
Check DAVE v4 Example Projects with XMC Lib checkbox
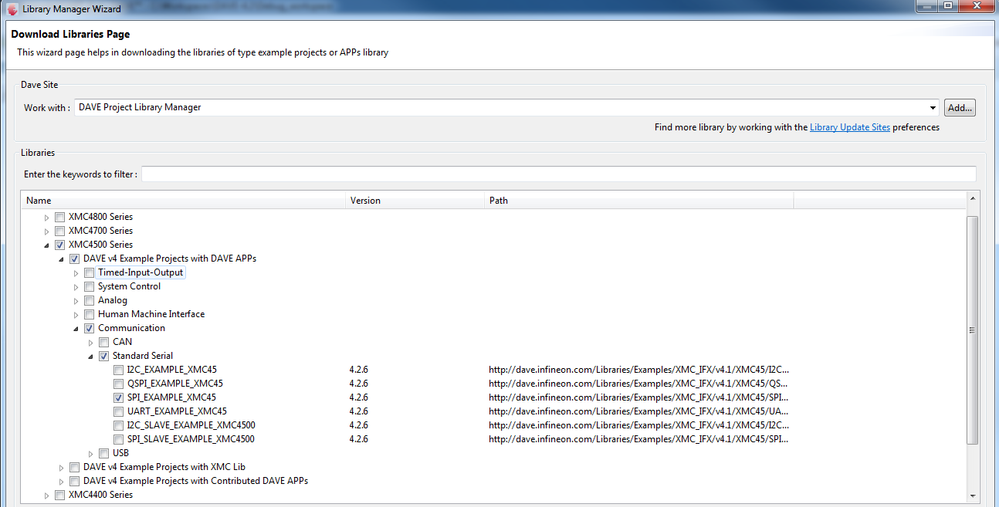point(75,468)
